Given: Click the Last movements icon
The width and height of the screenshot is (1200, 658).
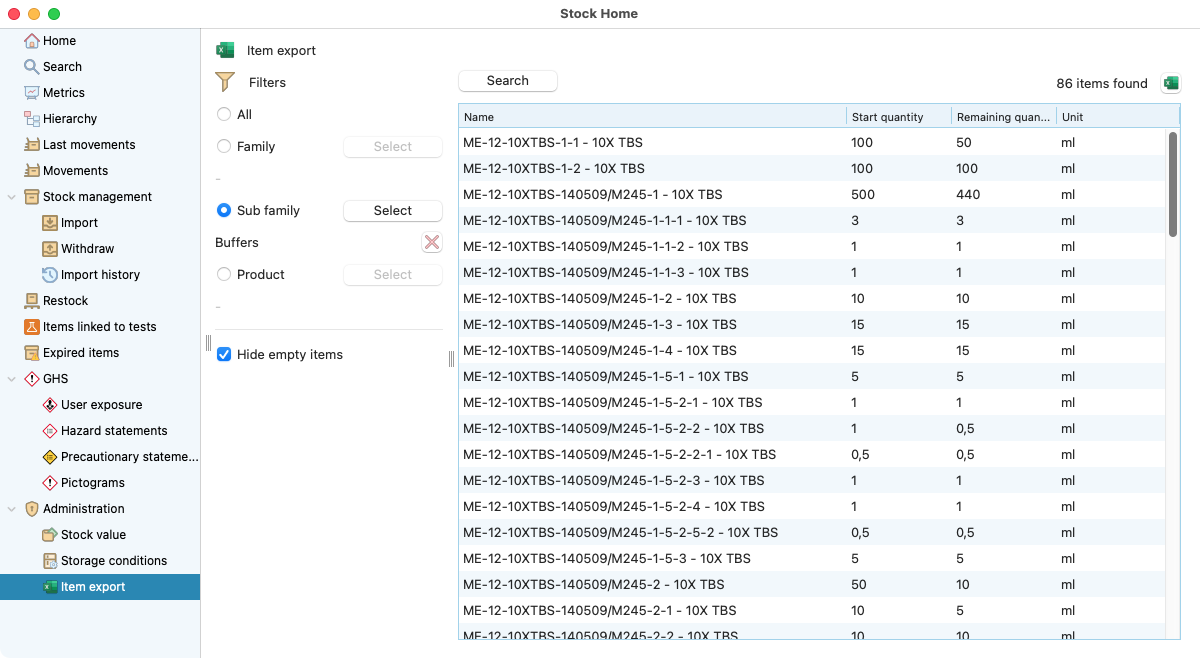Looking at the screenshot, I should (32, 145).
